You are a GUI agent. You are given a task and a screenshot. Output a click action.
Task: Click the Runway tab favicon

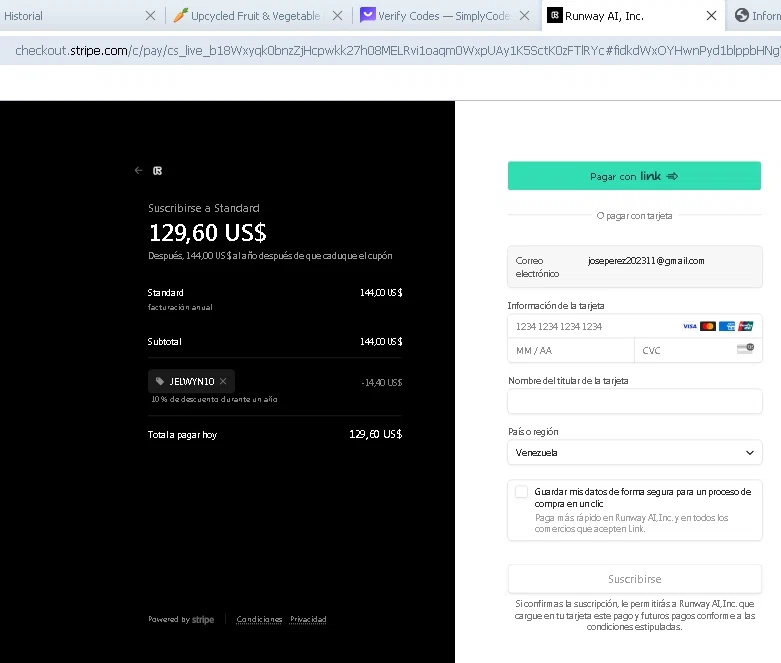click(x=554, y=15)
